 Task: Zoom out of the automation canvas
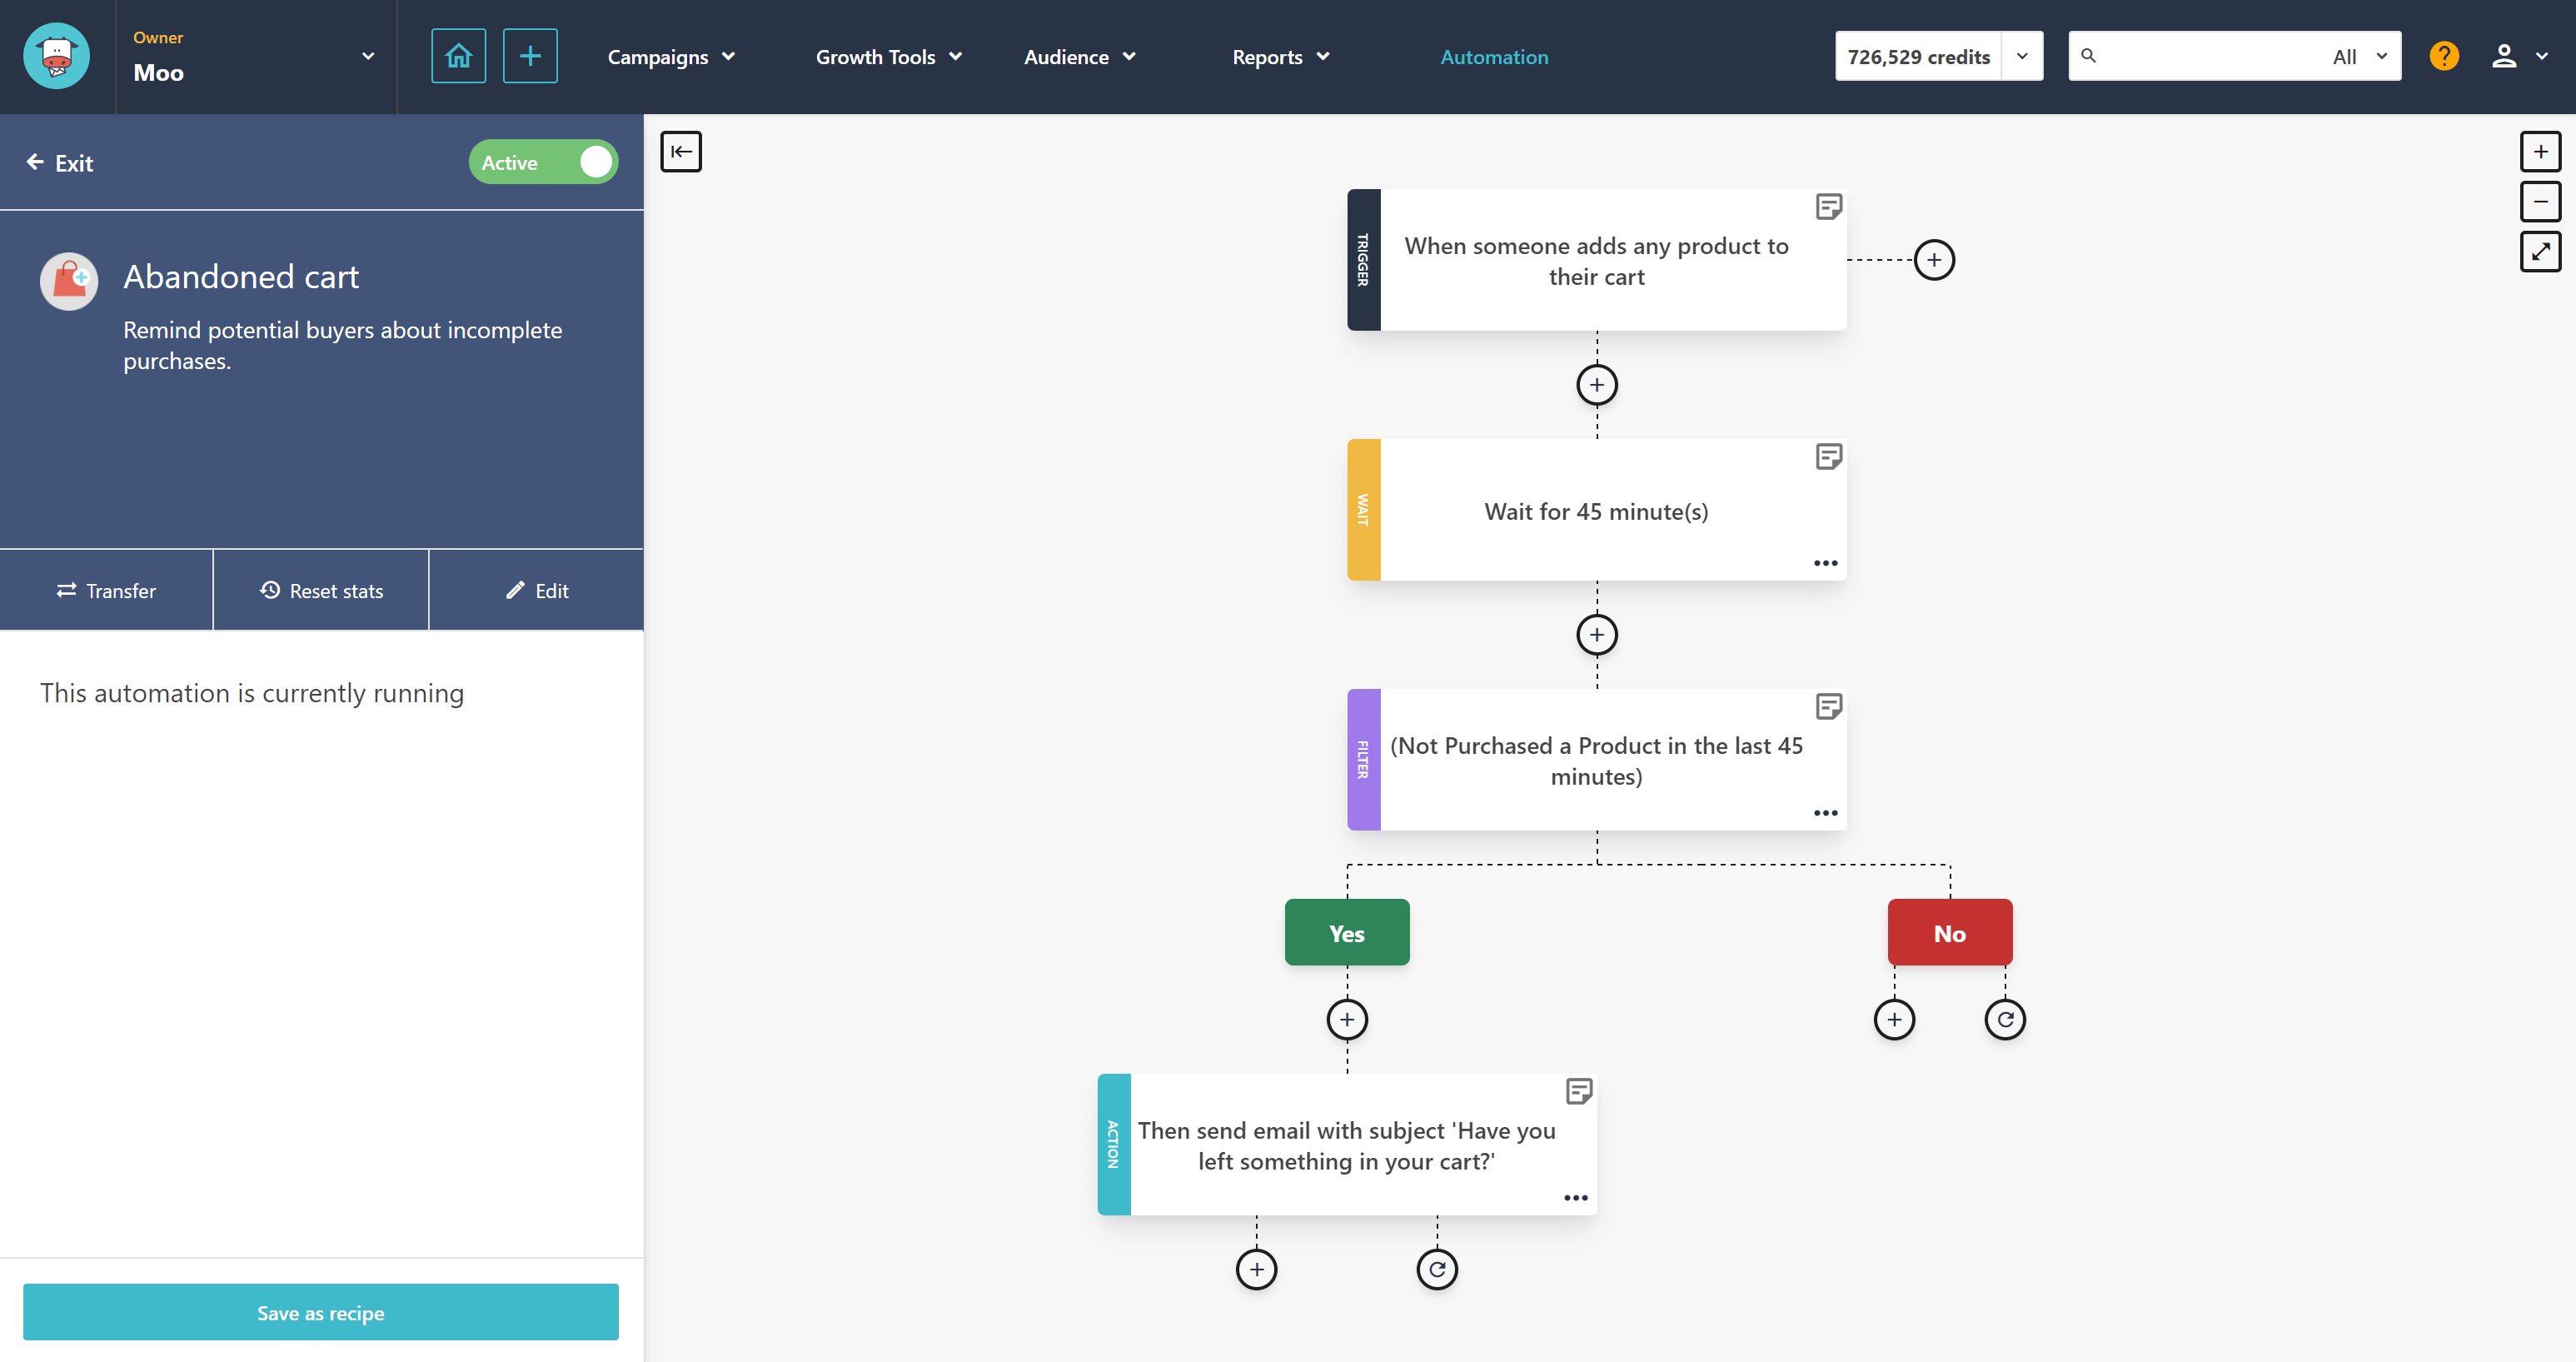coord(2541,201)
